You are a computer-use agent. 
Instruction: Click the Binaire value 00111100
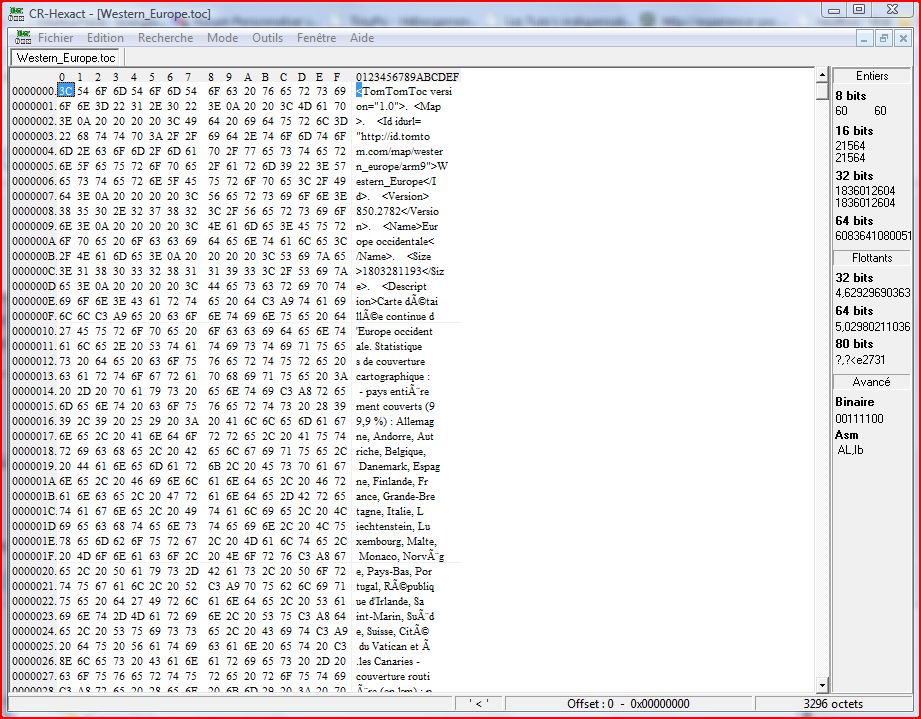(x=859, y=419)
